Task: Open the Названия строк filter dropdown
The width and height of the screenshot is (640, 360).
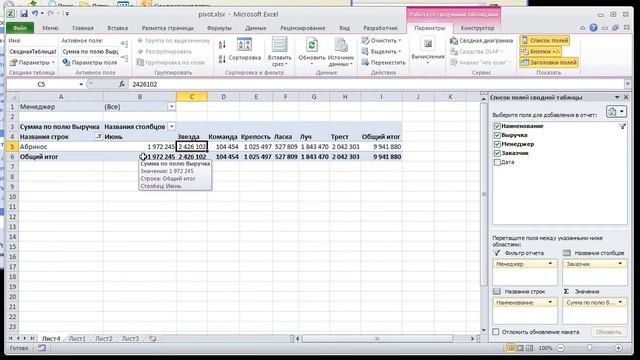Action: [98, 137]
